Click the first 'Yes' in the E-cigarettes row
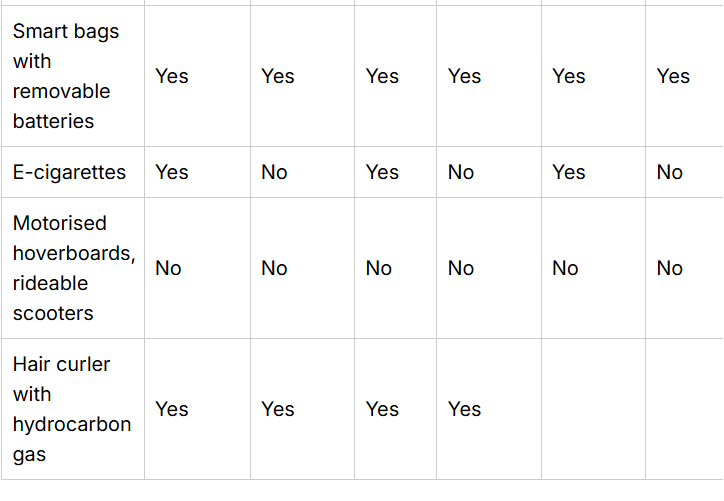The image size is (724, 501). coord(171,172)
